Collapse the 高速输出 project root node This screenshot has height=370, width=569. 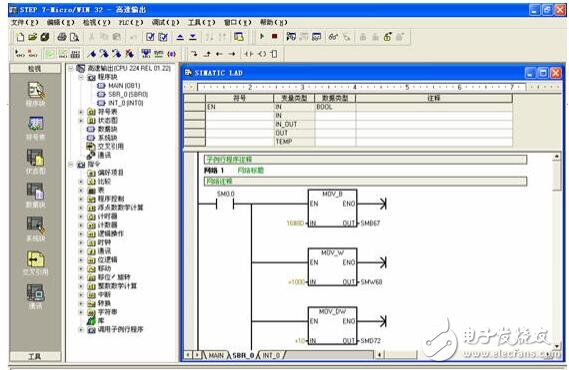point(71,68)
